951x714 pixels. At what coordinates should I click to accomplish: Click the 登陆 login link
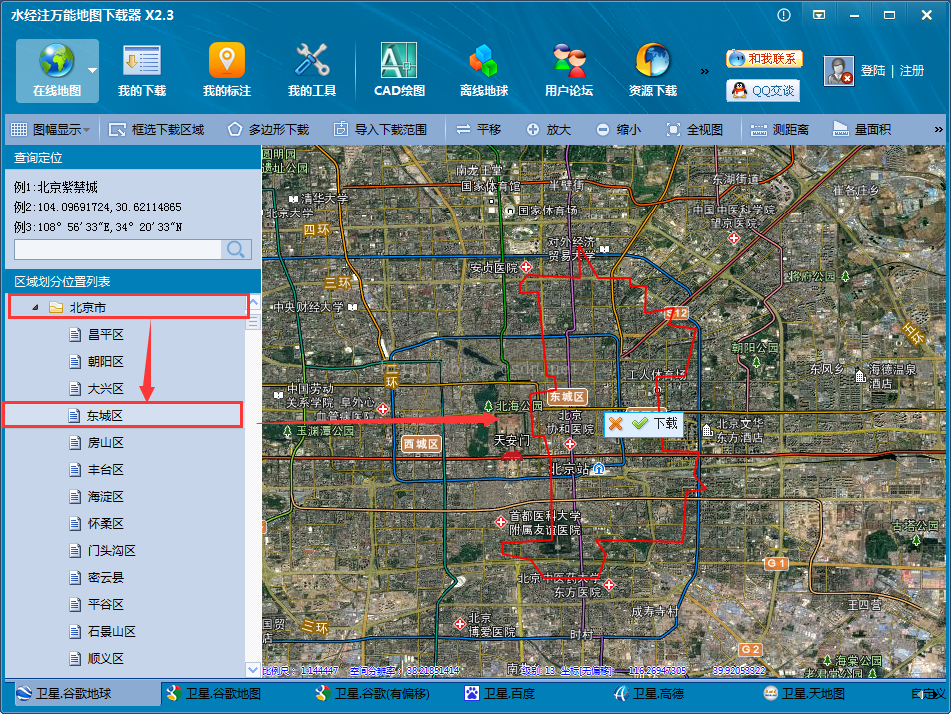coord(873,70)
